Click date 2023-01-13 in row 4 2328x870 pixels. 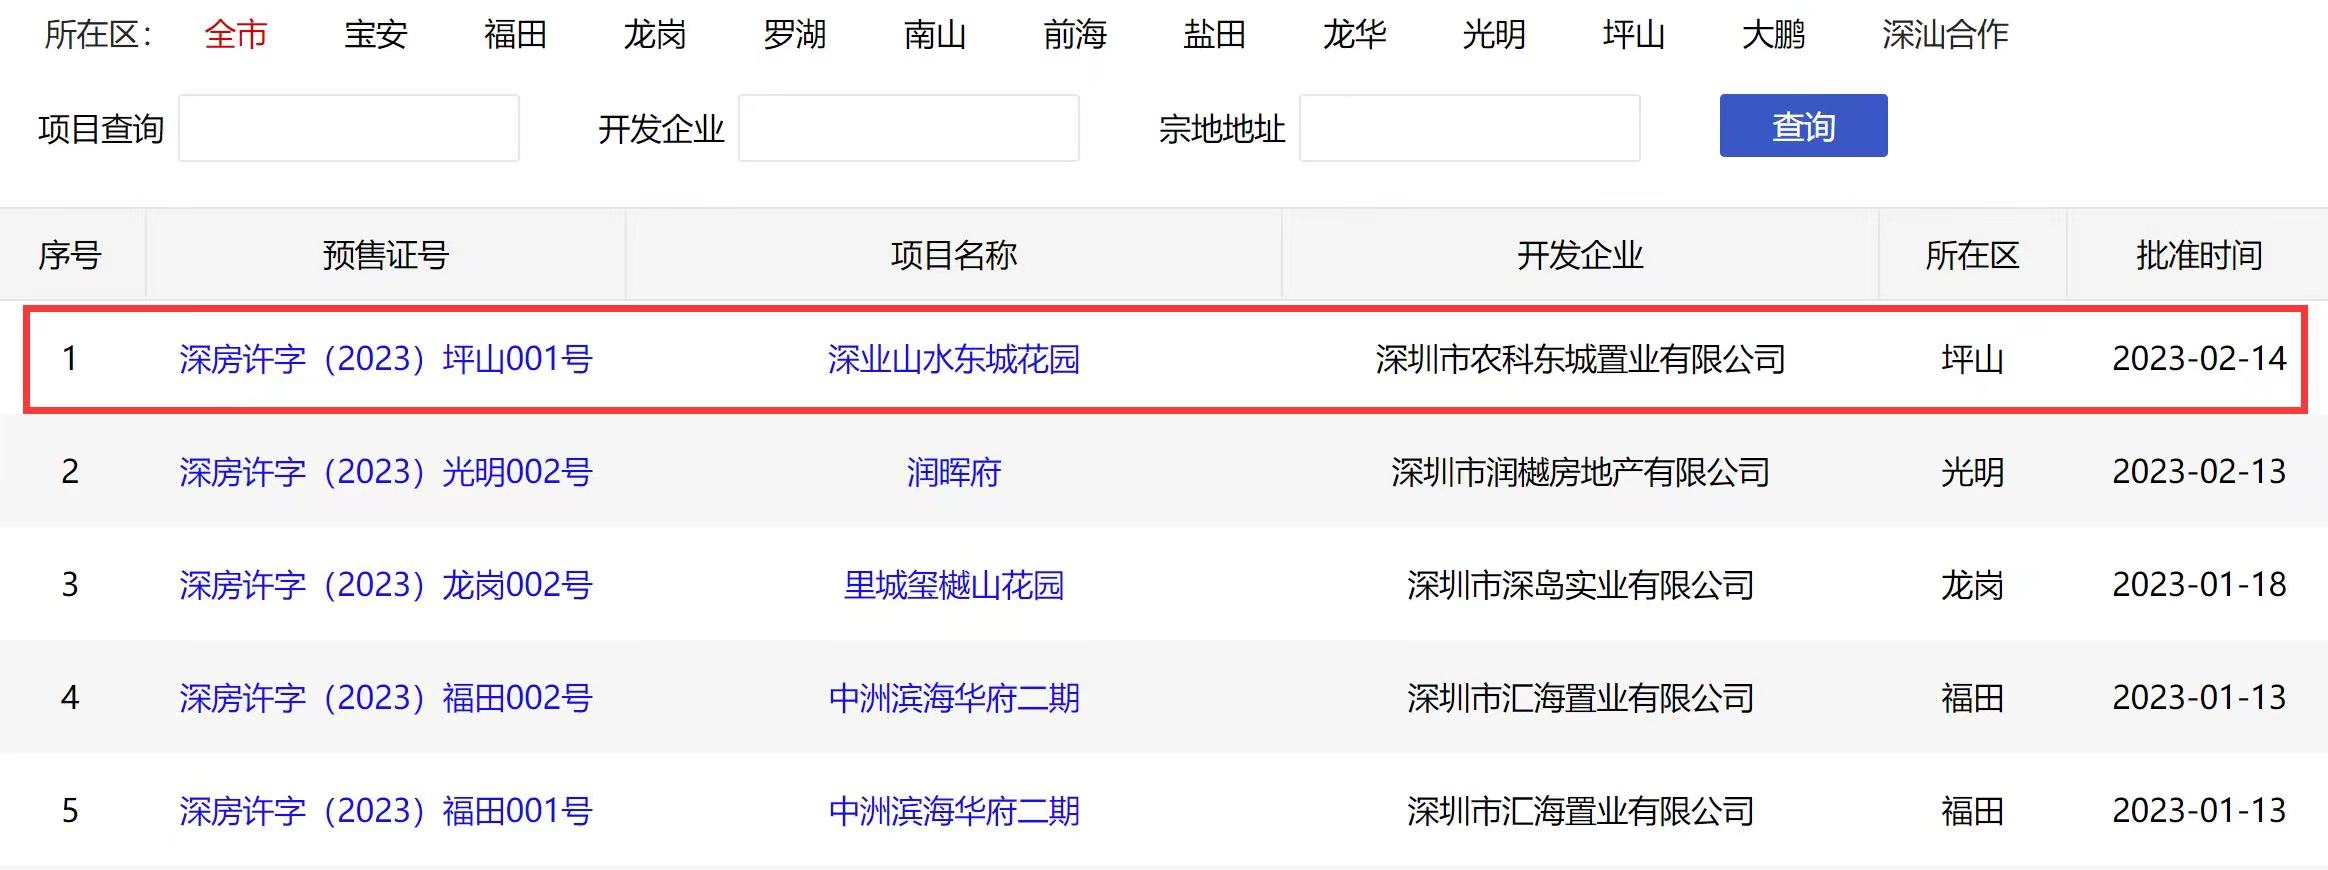point(2200,698)
